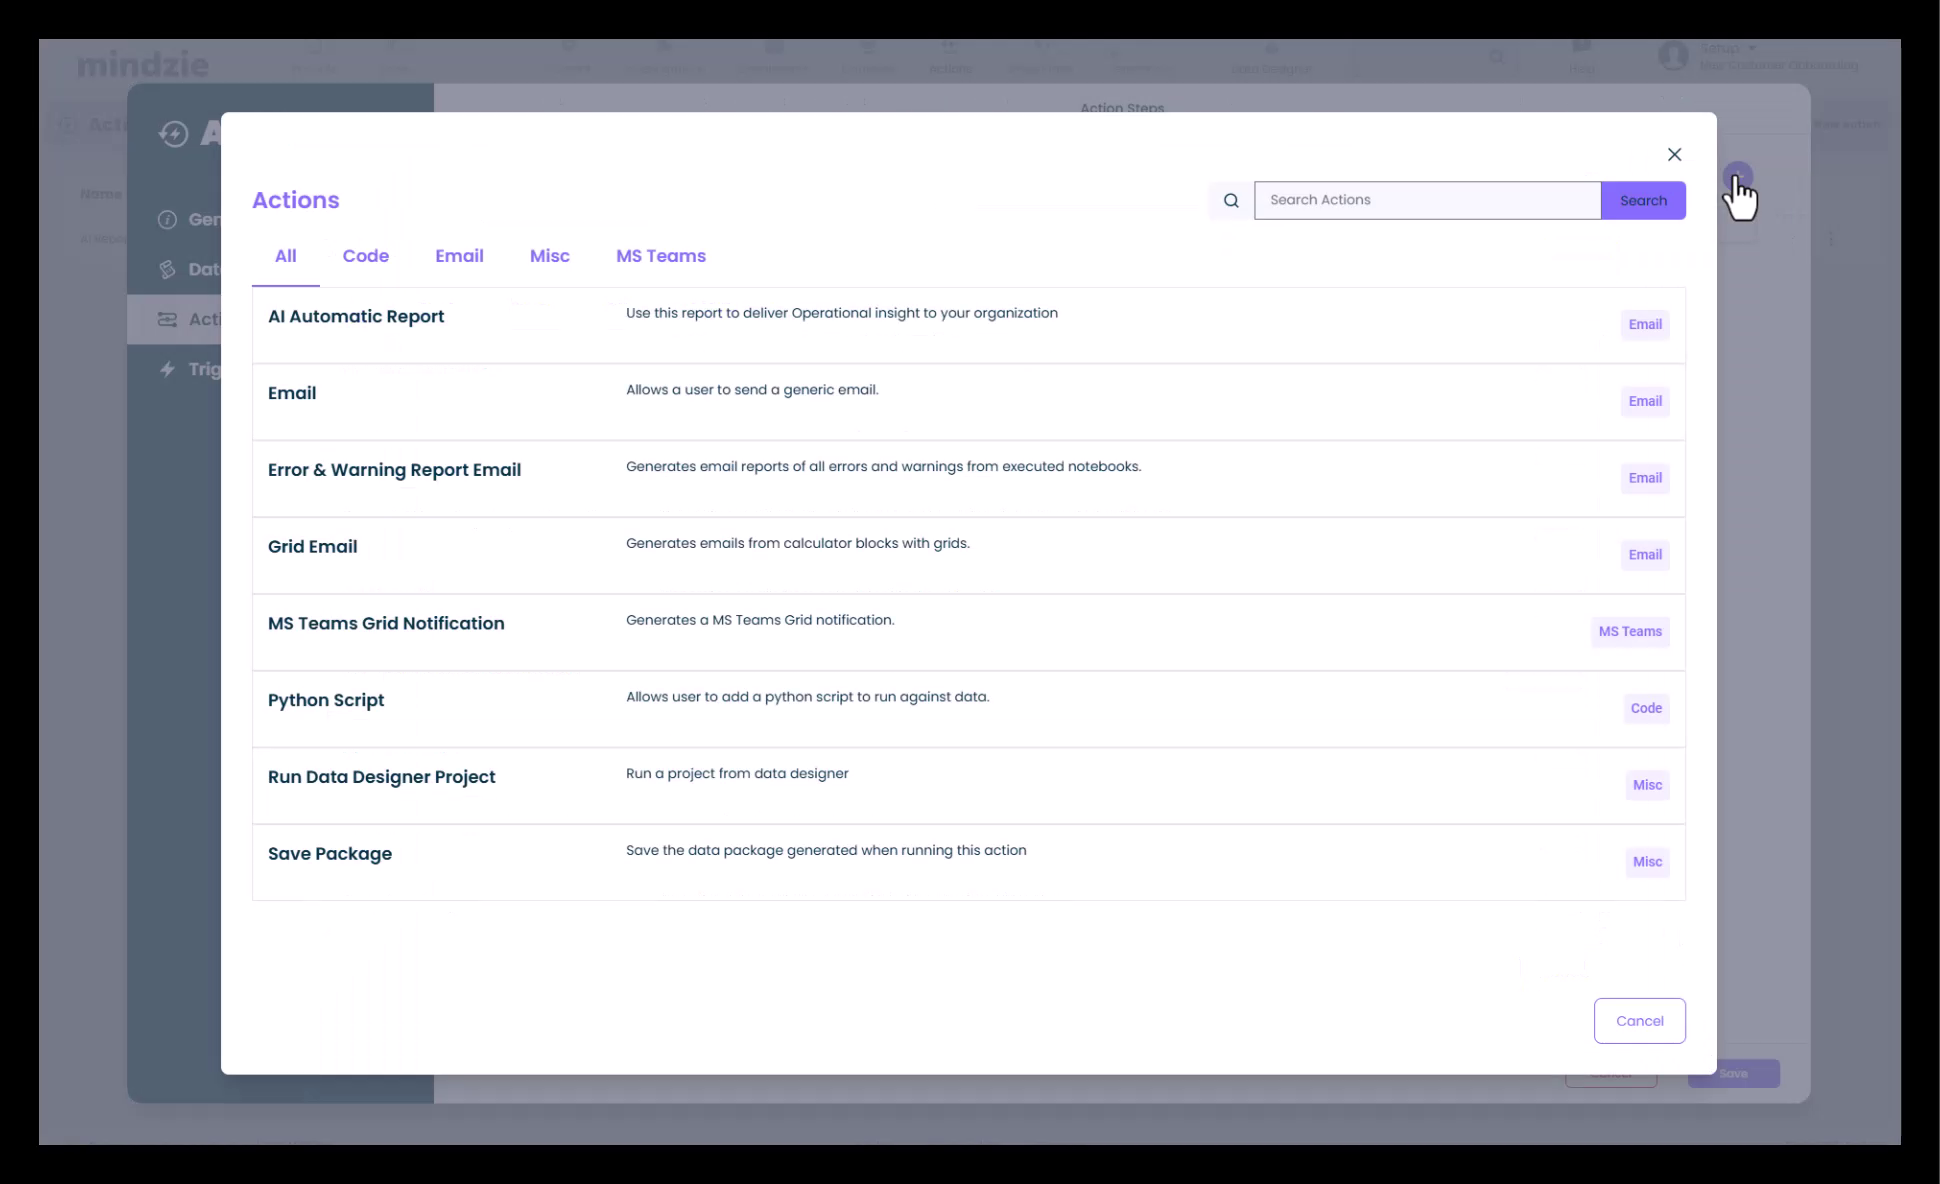This screenshot has width=1940, height=1184.
Task: Click the Misc tag on Run Data Designer row
Action: point(1647,786)
